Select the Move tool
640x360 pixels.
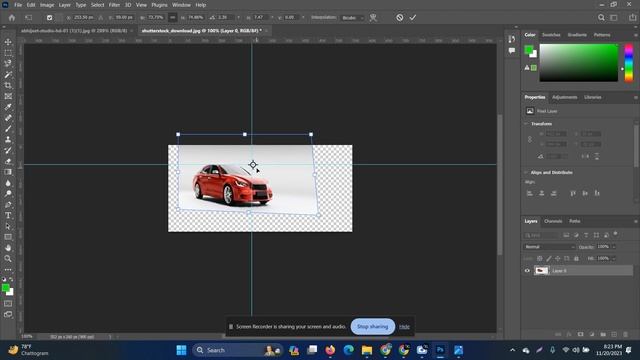click(x=8, y=42)
